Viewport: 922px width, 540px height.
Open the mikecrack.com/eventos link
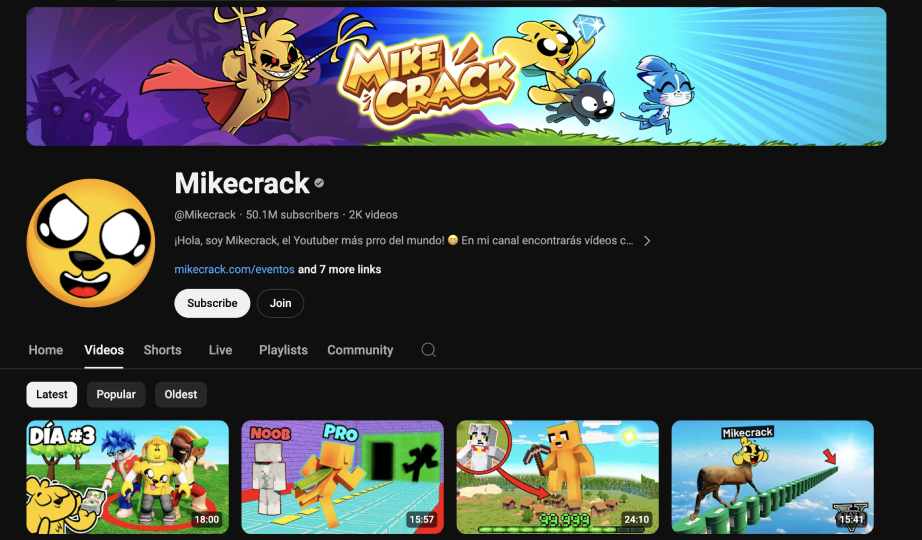pos(235,269)
